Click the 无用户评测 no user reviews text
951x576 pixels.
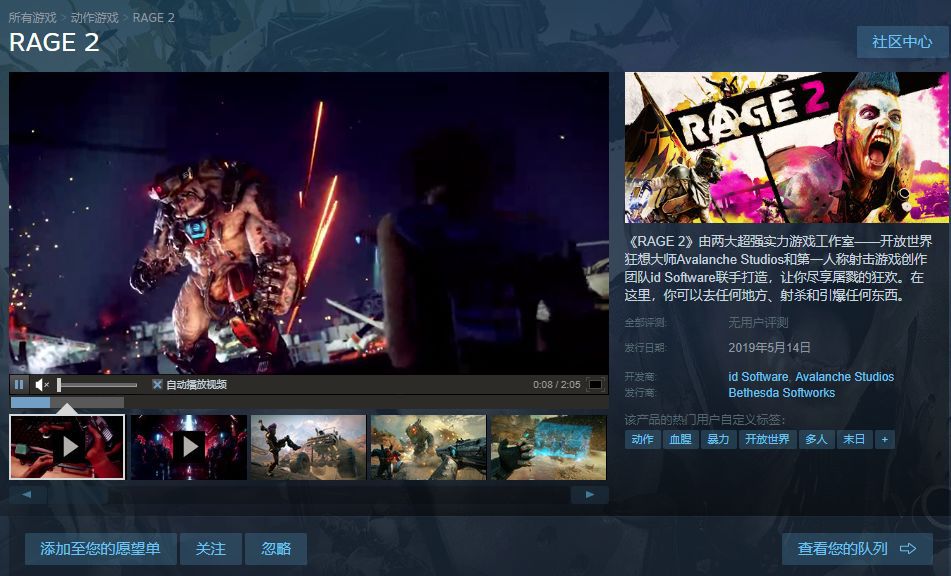point(758,323)
